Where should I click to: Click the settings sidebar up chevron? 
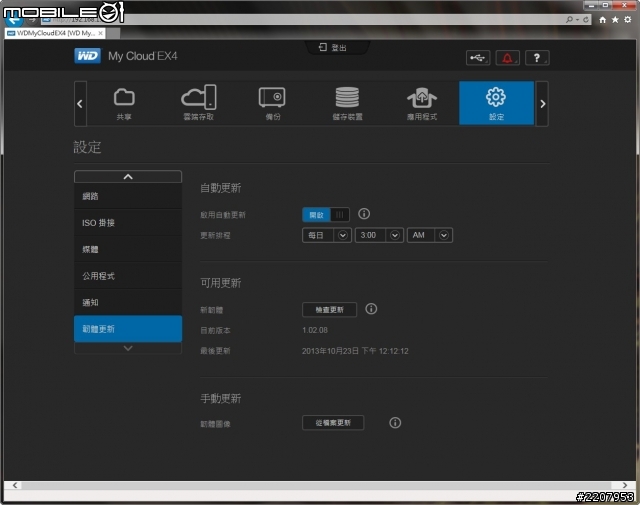[128, 176]
